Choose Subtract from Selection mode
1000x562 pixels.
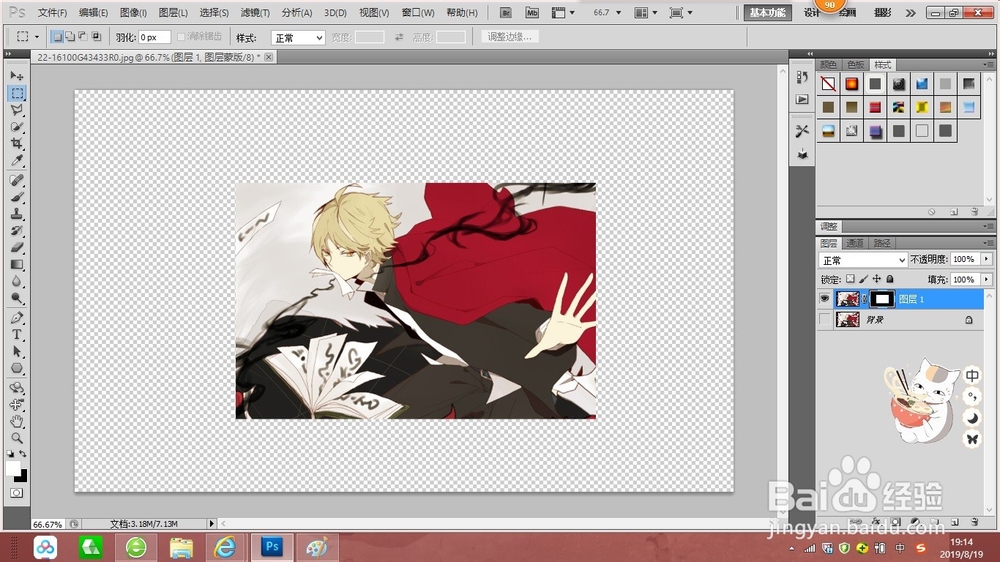82,37
